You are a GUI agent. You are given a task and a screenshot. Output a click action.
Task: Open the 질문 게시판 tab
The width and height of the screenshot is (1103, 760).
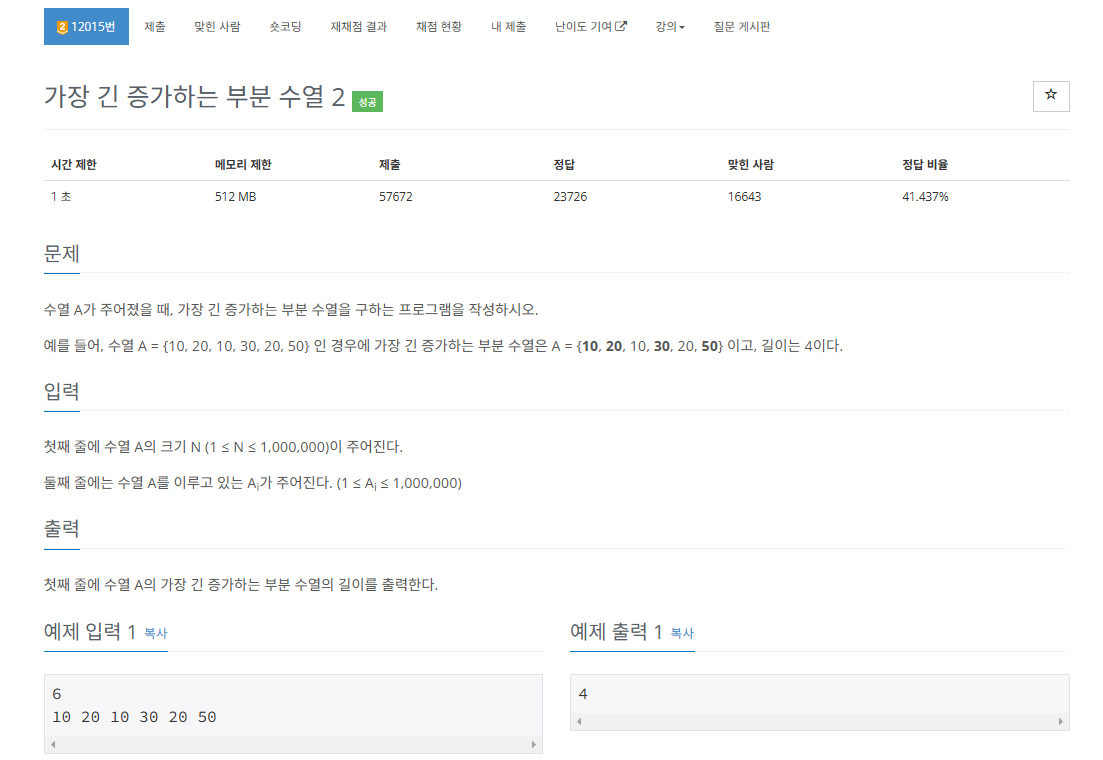[x=741, y=27]
